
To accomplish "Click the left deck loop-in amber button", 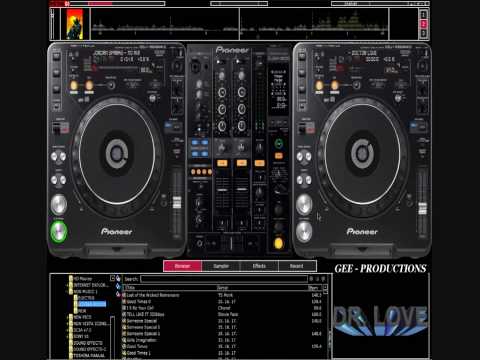I will [x=74, y=86].
